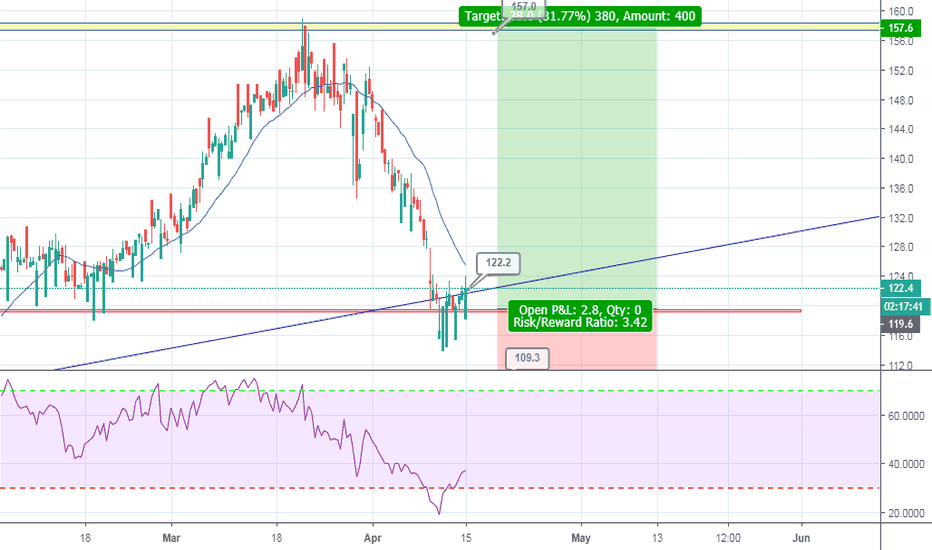The height and width of the screenshot is (550, 932).
Task: Click the 160.0 price scale value
Action: 901,11
